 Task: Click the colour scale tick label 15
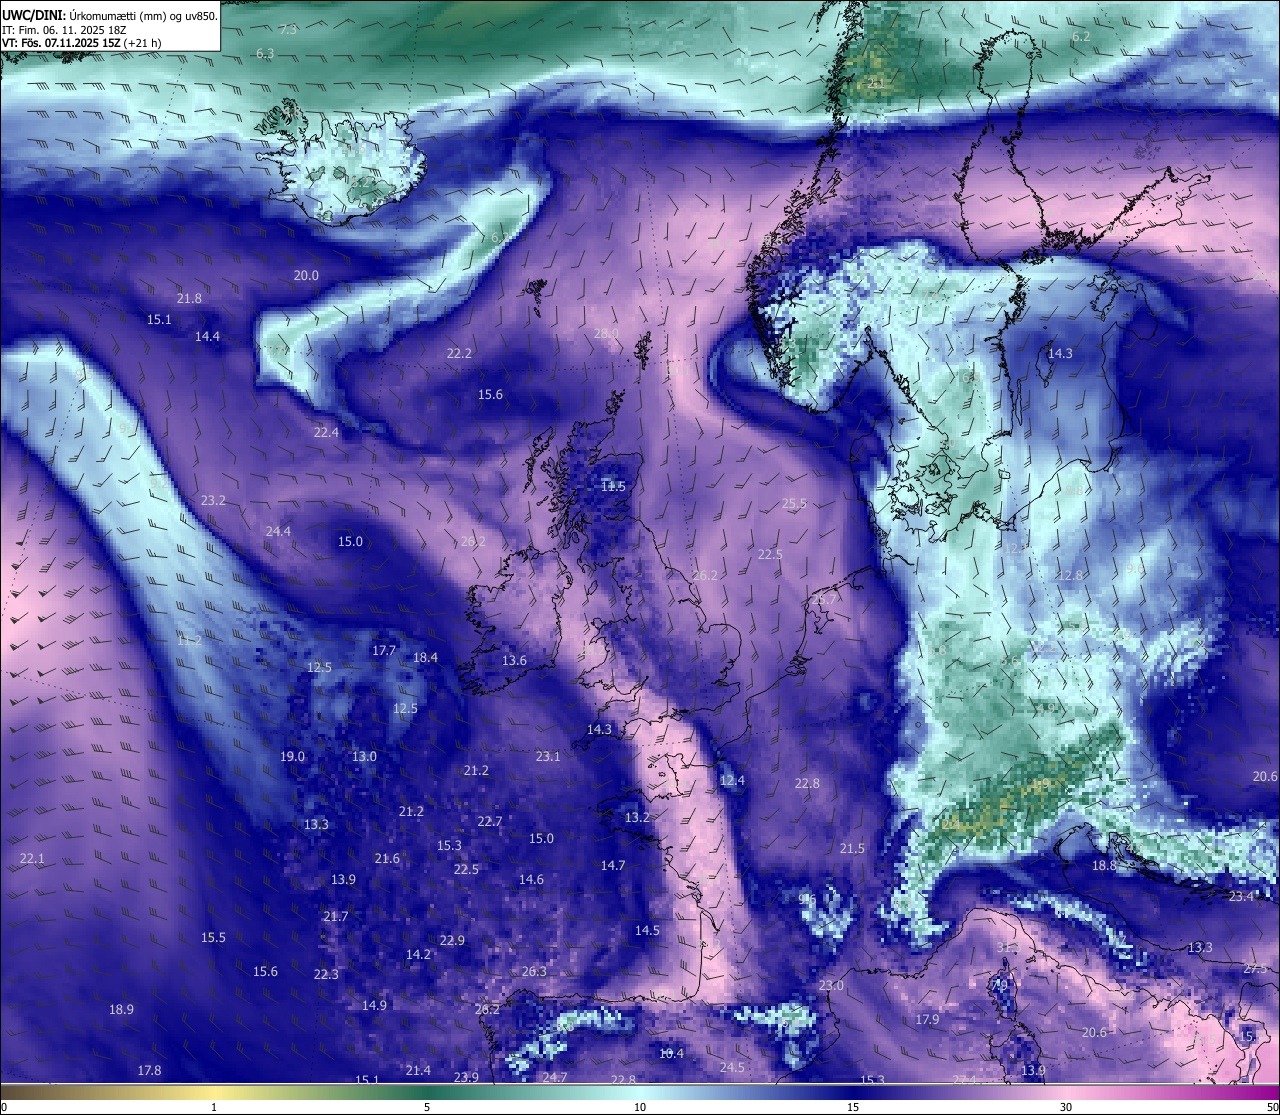pos(853,1107)
